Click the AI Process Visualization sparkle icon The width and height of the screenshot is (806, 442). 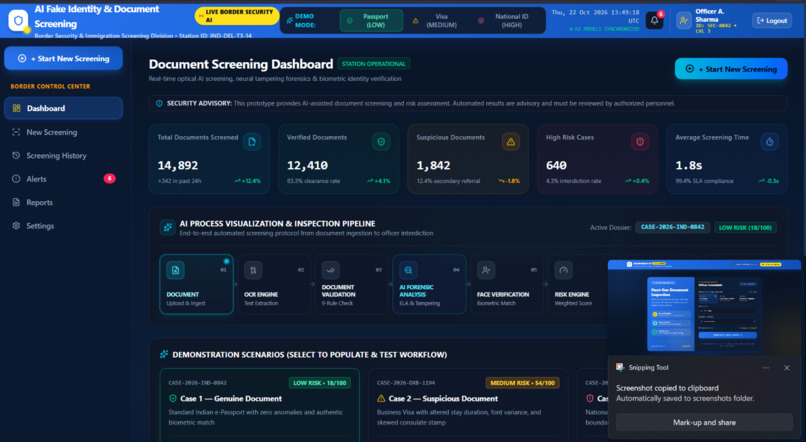168,227
